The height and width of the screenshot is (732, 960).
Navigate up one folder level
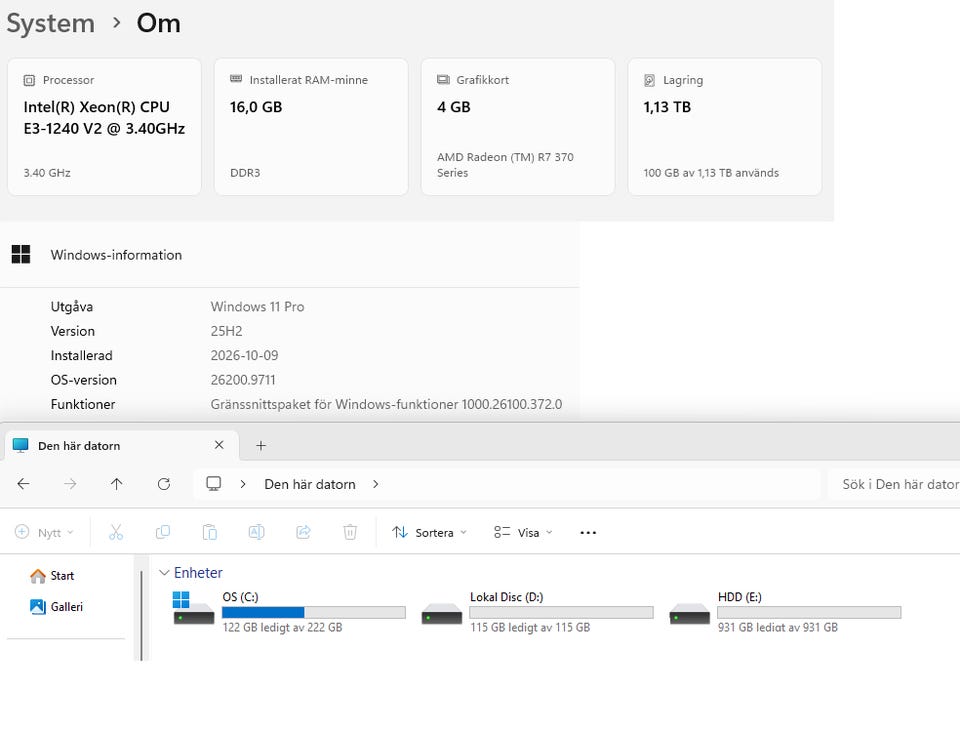coord(116,484)
